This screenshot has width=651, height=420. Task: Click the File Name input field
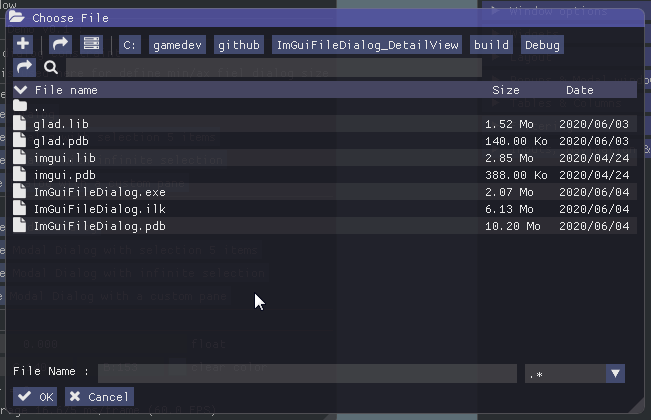coord(307,374)
